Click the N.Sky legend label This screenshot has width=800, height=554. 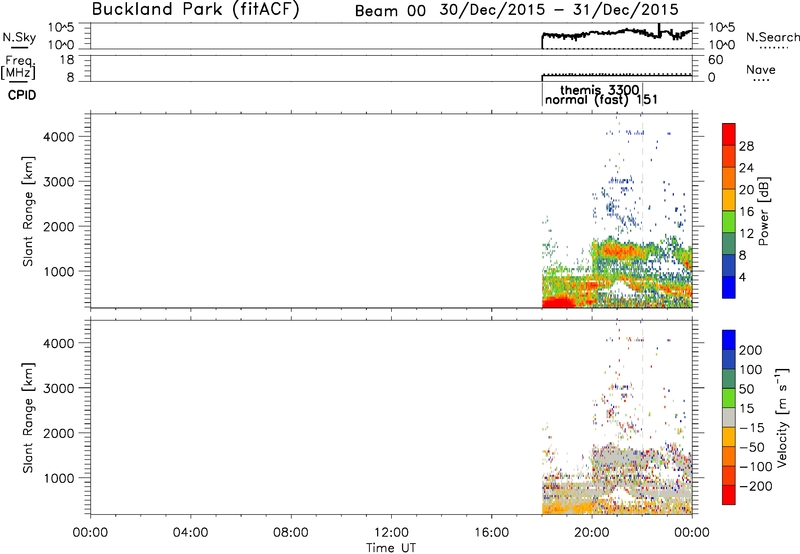[x=19, y=37]
